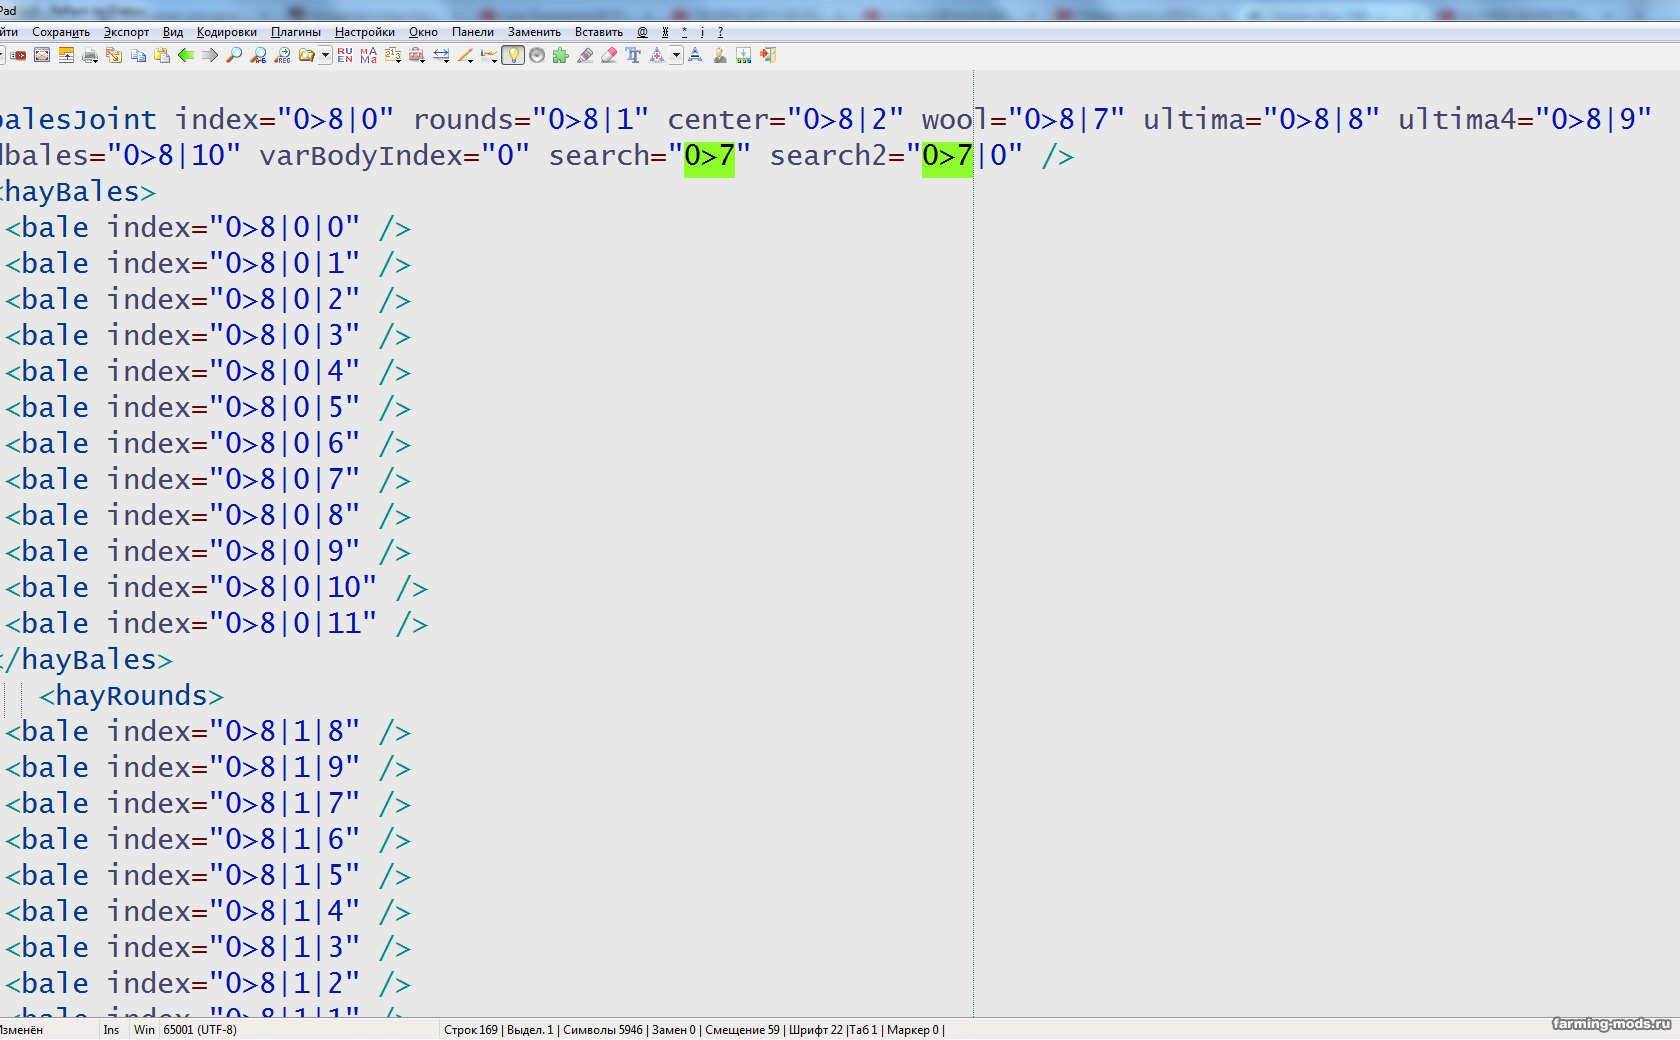Click the highlighted 0>7 in search attribute
The height and width of the screenshot is (1040, 1680).
709,156
